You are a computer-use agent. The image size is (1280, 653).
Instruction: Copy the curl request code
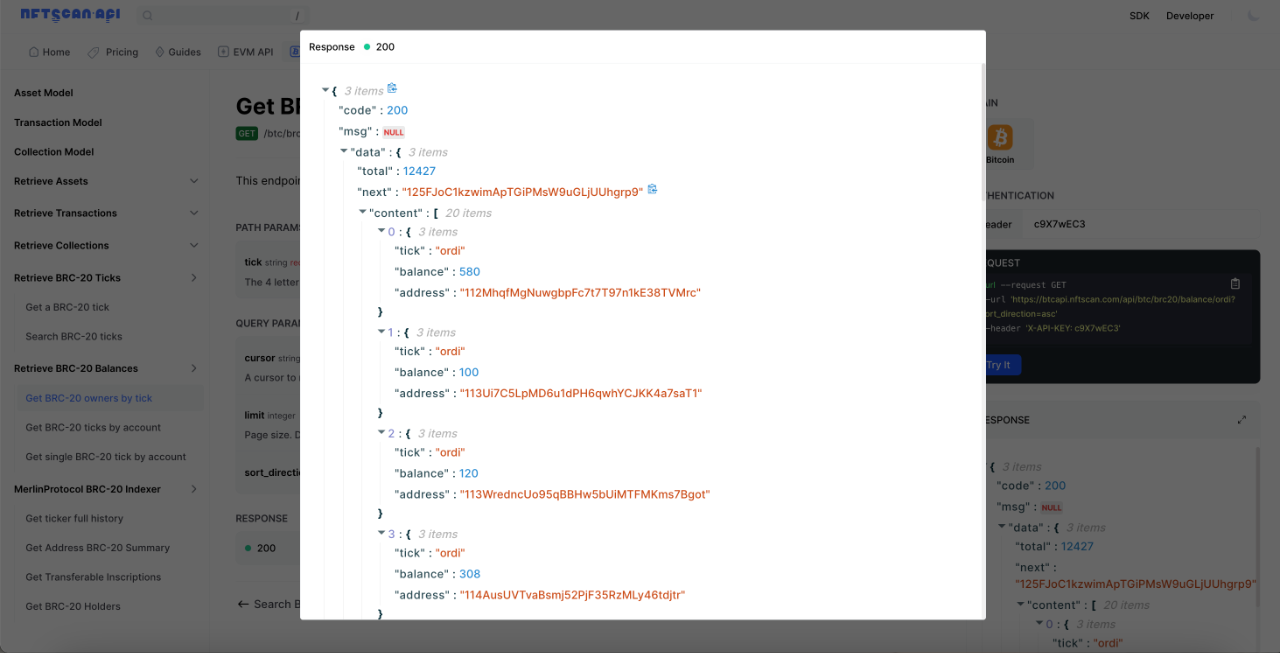tap(1235, 284)
